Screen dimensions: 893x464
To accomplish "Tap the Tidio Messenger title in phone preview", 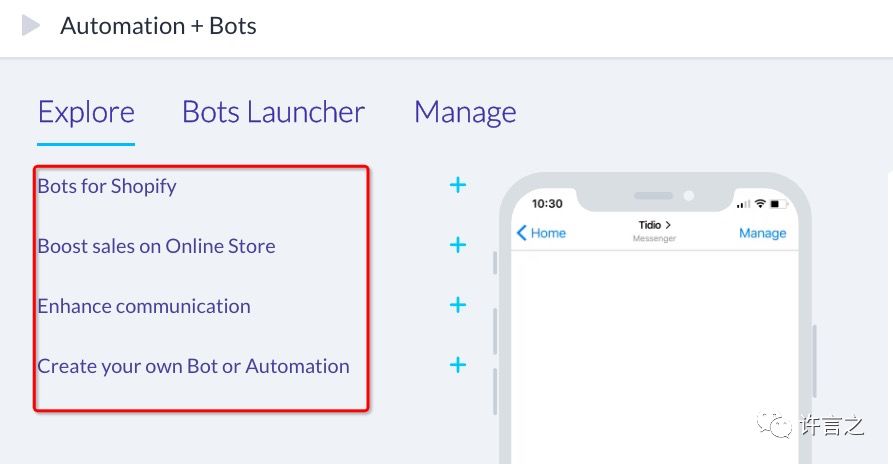I will (654, 231).
